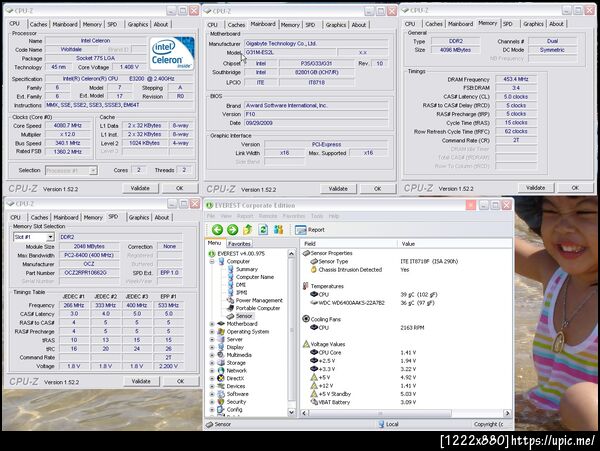Open the Tools menu in EVEREST
Viewport: 600px width, 451px height.
(317, 216)
